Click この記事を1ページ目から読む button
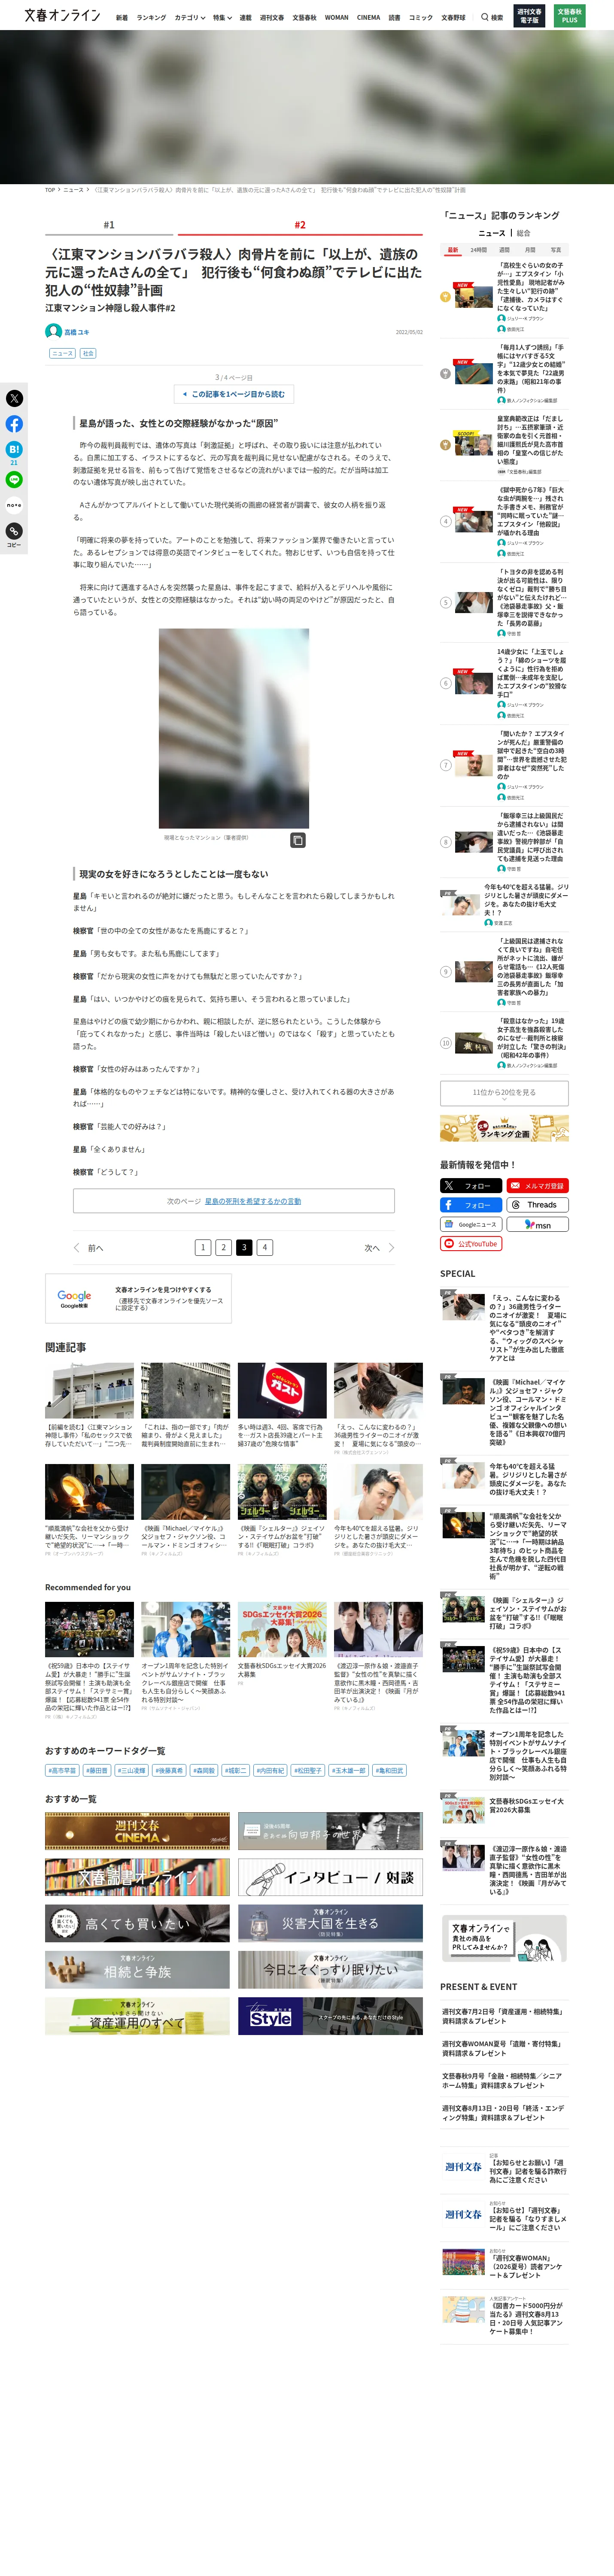The height and width of the screenshot is (2576, 614). (234, 394)
